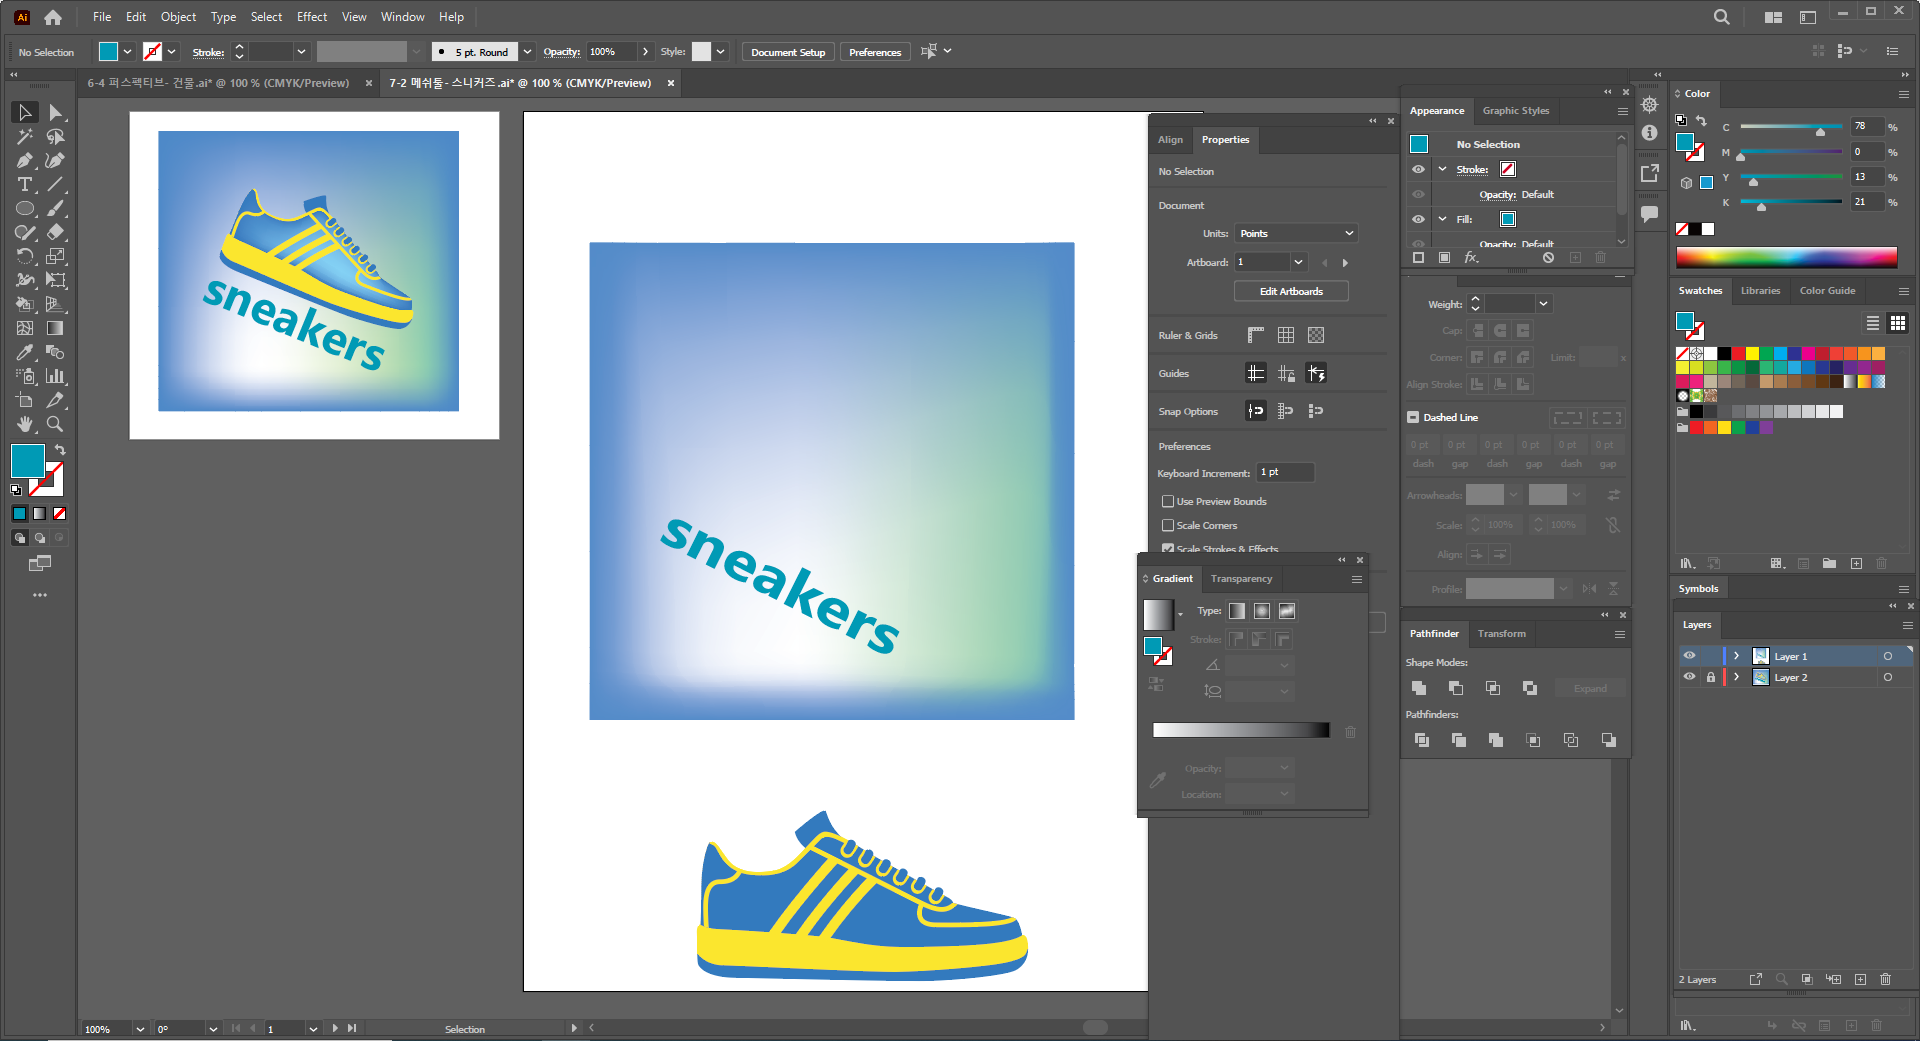1920x1041 pixels.
Task: Select the Hand tool
Action: click(25, 425)
